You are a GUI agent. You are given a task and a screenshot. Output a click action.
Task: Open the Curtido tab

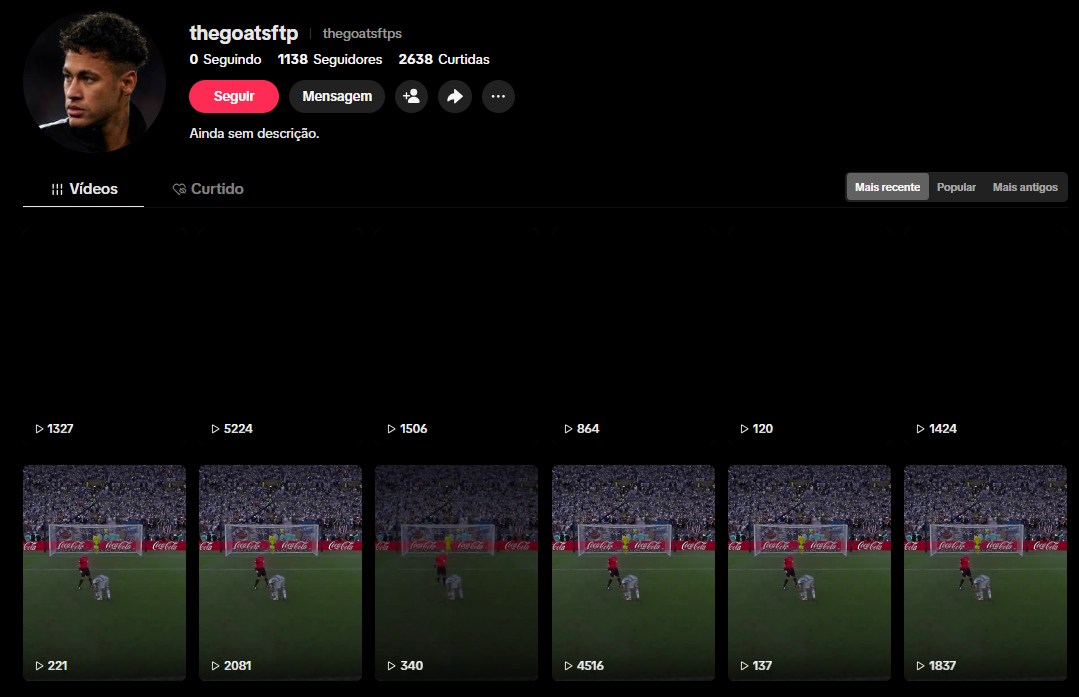click(x=208, y=189)
